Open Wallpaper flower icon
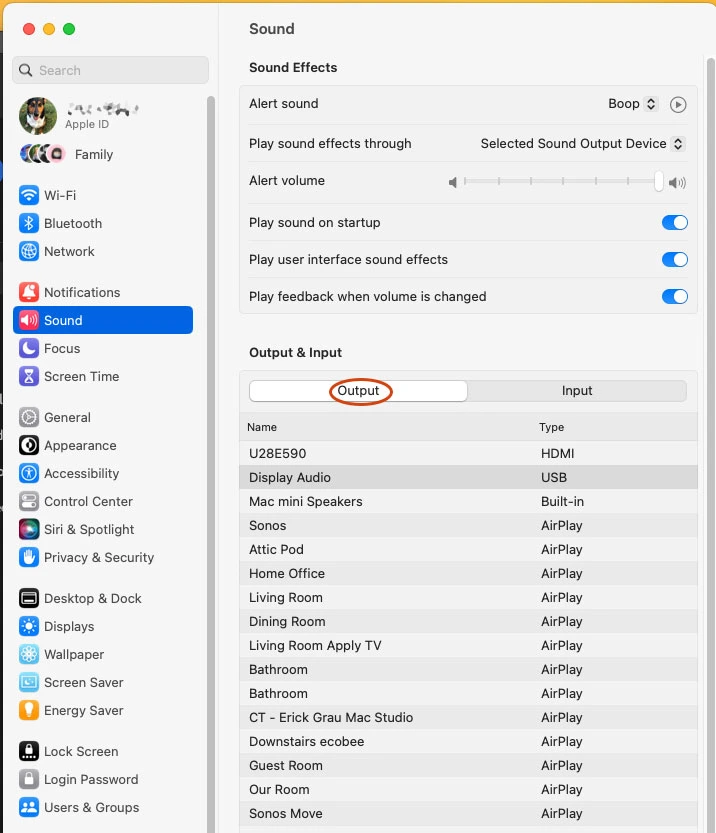This screenshot has width=716, height=833. 29,654
